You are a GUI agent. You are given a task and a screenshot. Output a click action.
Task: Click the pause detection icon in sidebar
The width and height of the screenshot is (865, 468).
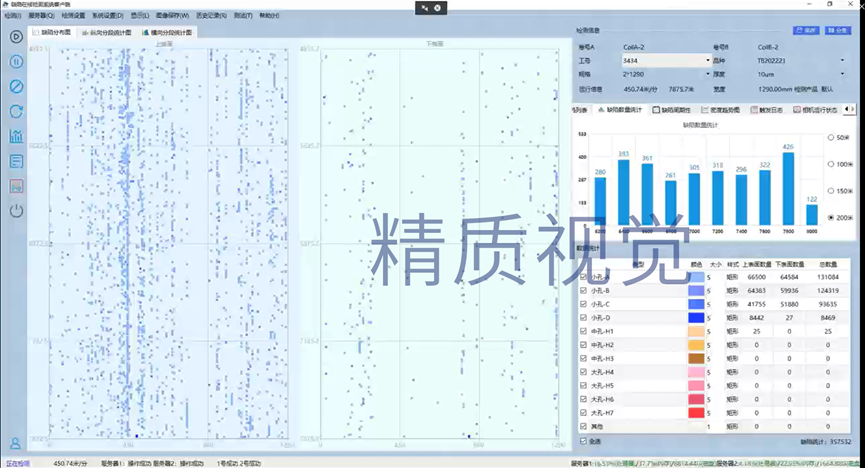16,61
